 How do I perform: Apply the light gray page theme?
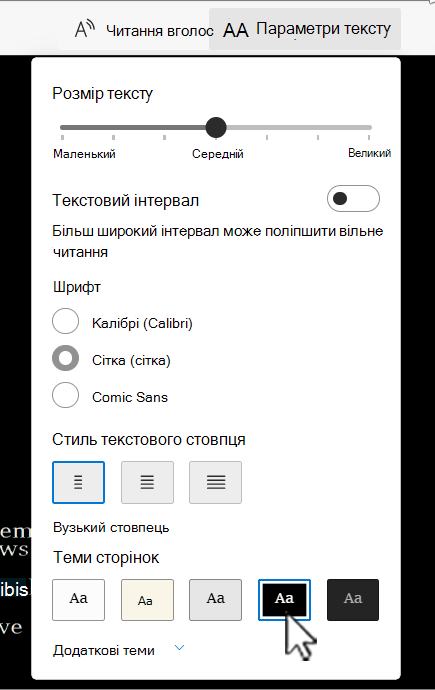click(216, 600)
